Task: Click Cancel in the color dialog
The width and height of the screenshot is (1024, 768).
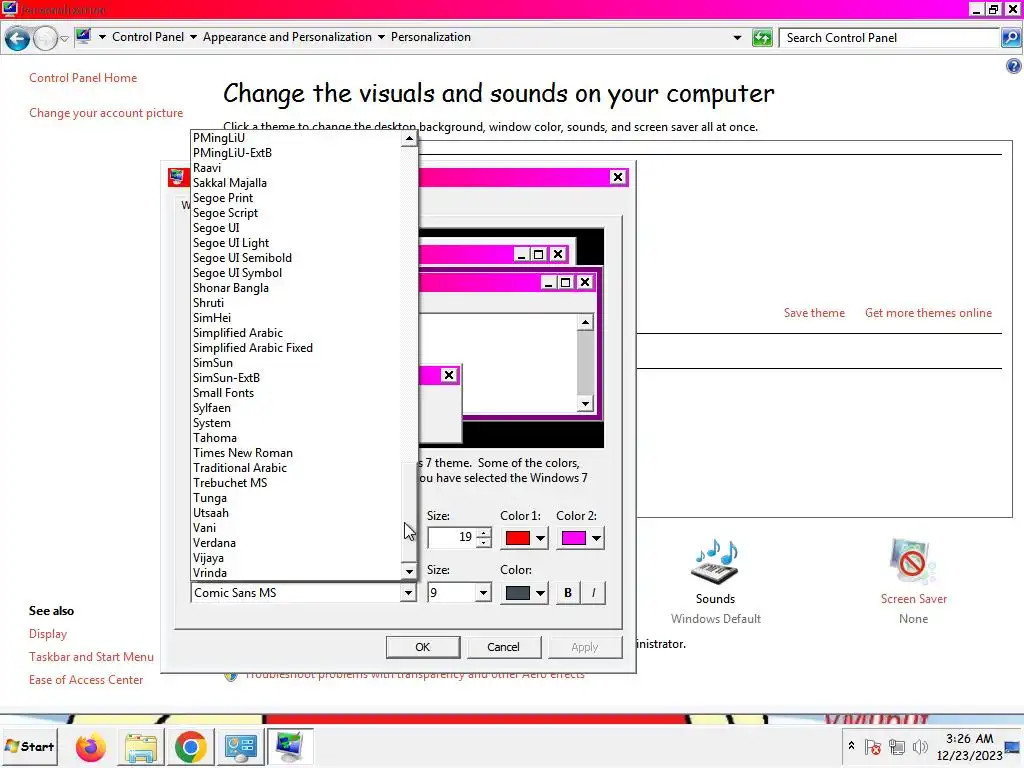Action: pos(503,647)
